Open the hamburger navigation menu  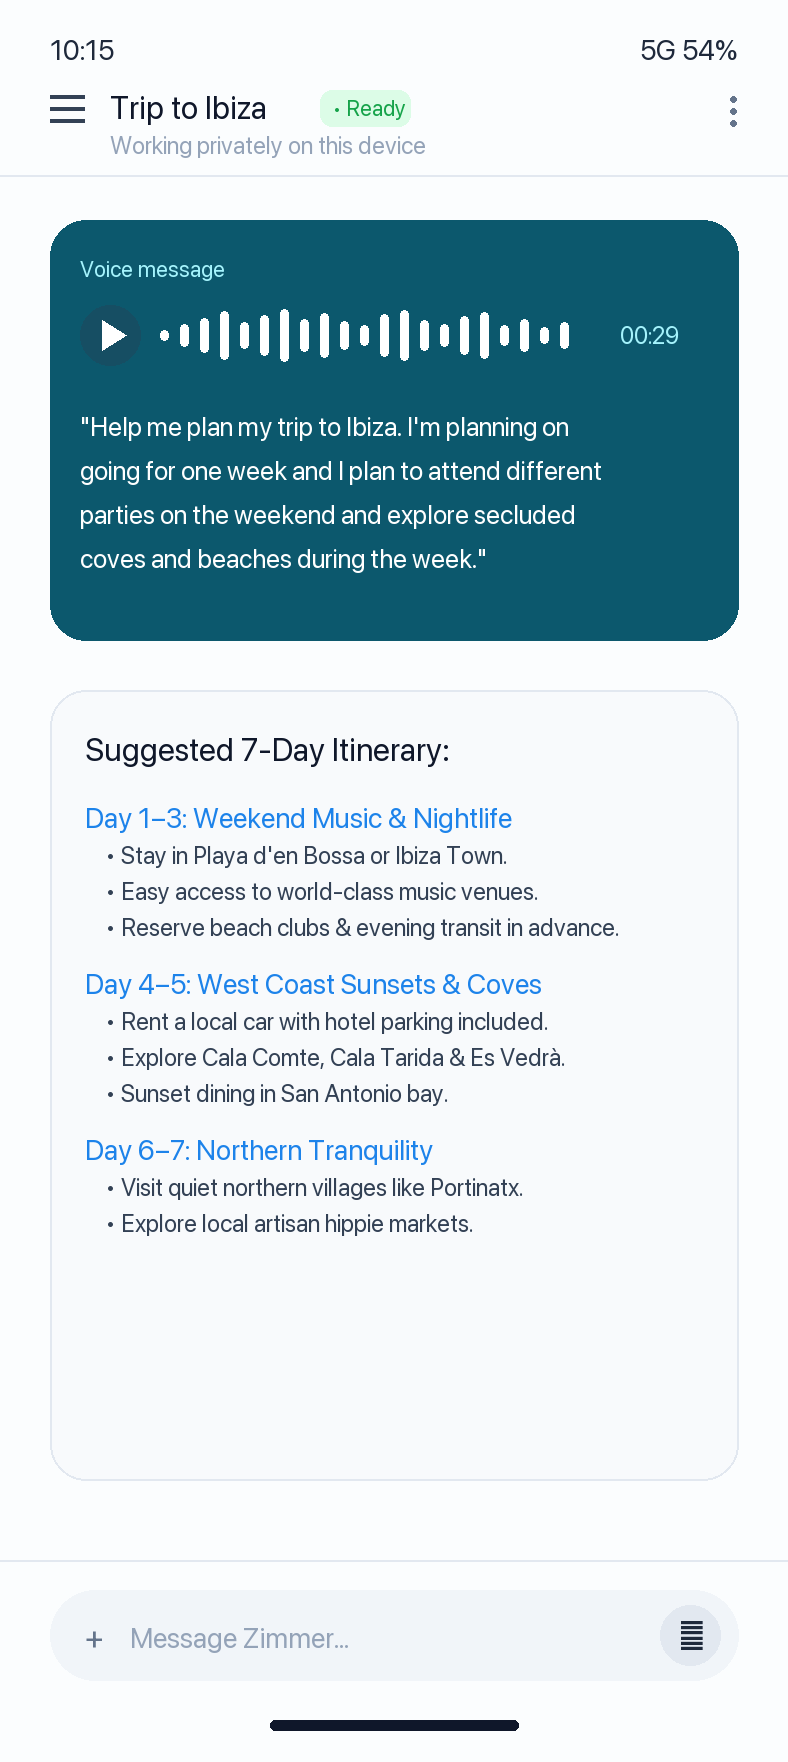pyautogui.click(x=67, y=109)
